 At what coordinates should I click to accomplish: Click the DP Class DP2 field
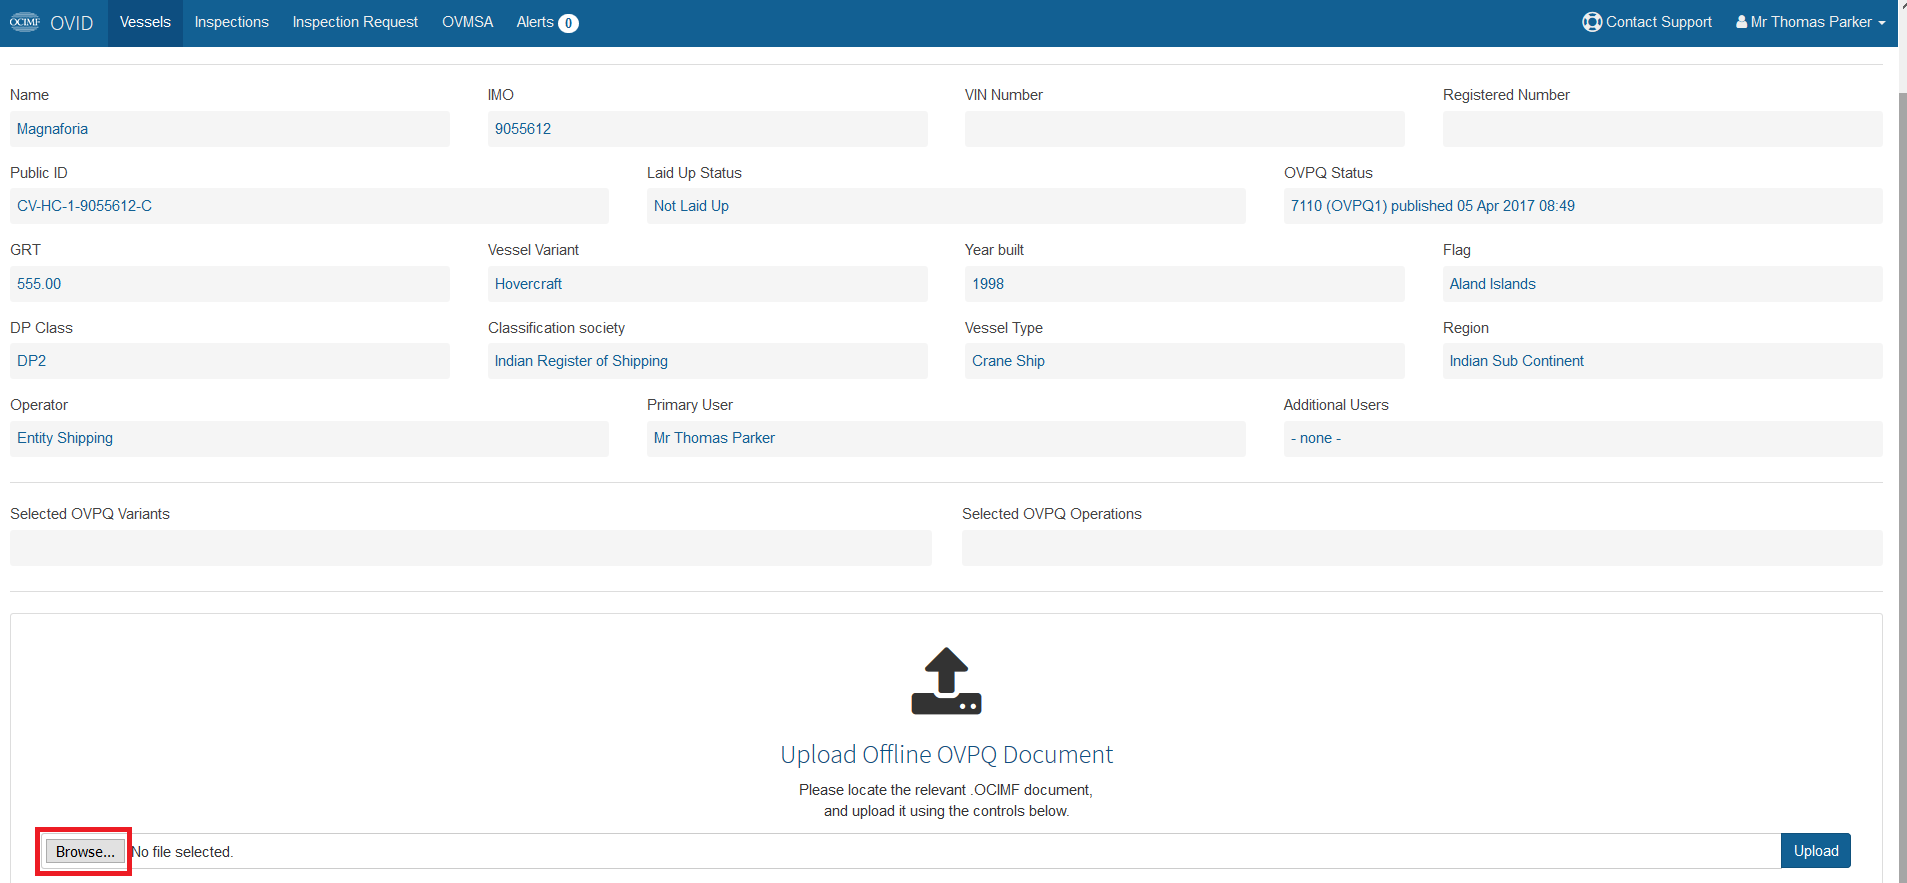[230, 361]
